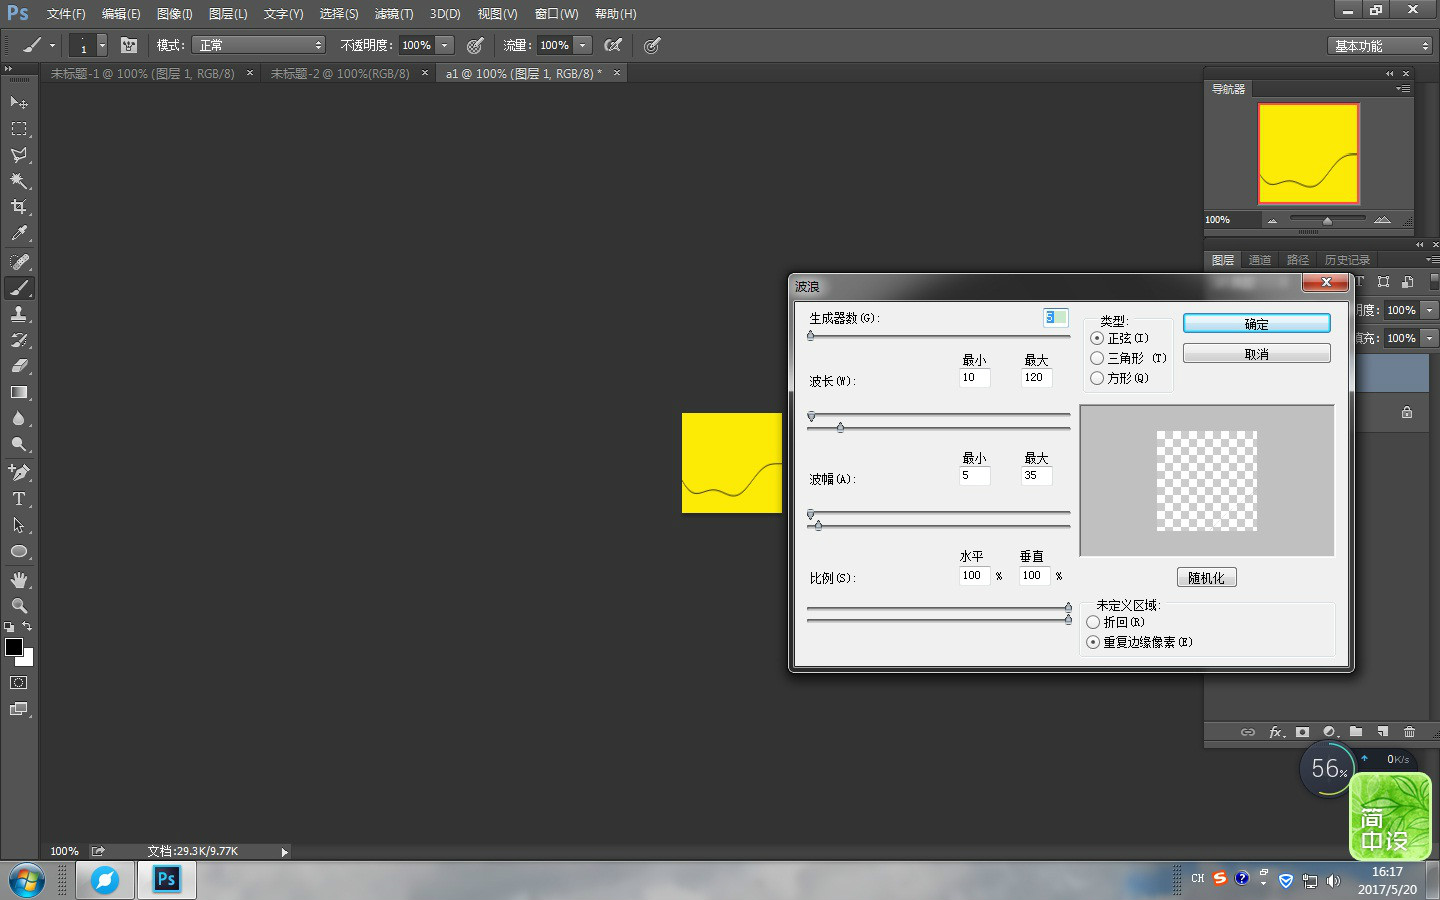
Task: Select the Rectangular Marquee tool
Action: click(19, 129)
